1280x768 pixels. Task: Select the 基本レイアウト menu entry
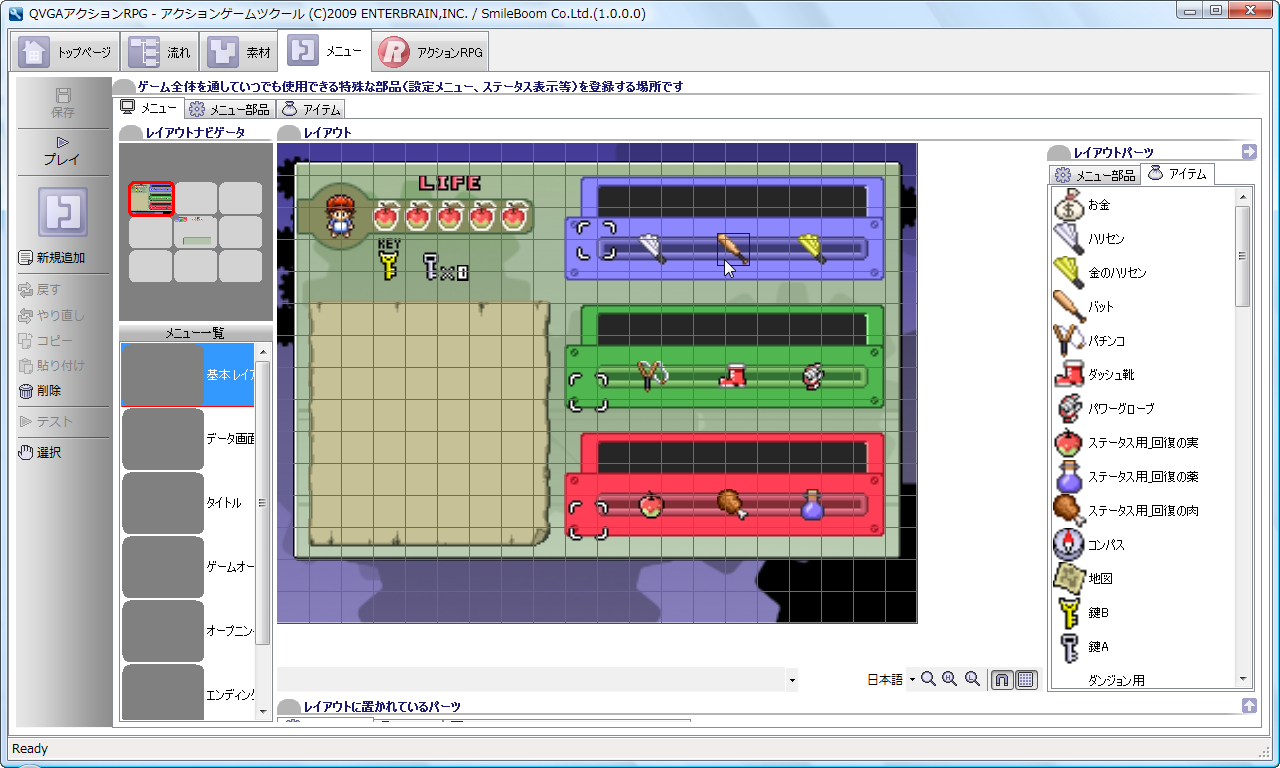coord(187,375)
